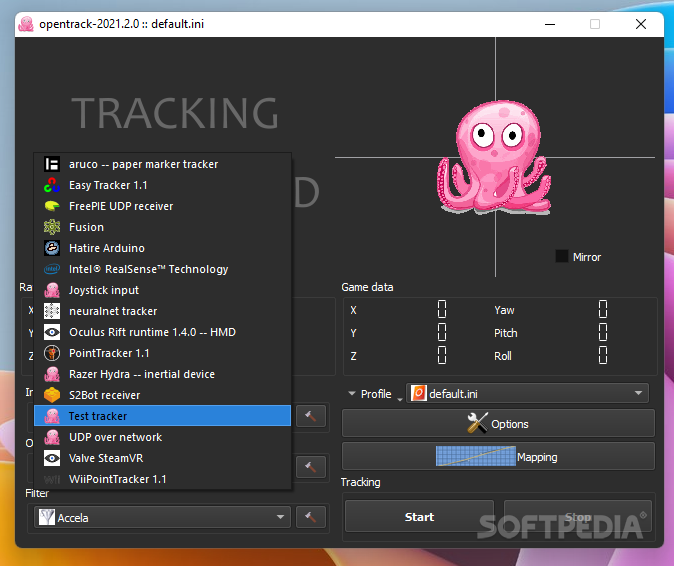Choose neuralnet tracker entry
674x566 pixels.
click(x=162, y=311)
